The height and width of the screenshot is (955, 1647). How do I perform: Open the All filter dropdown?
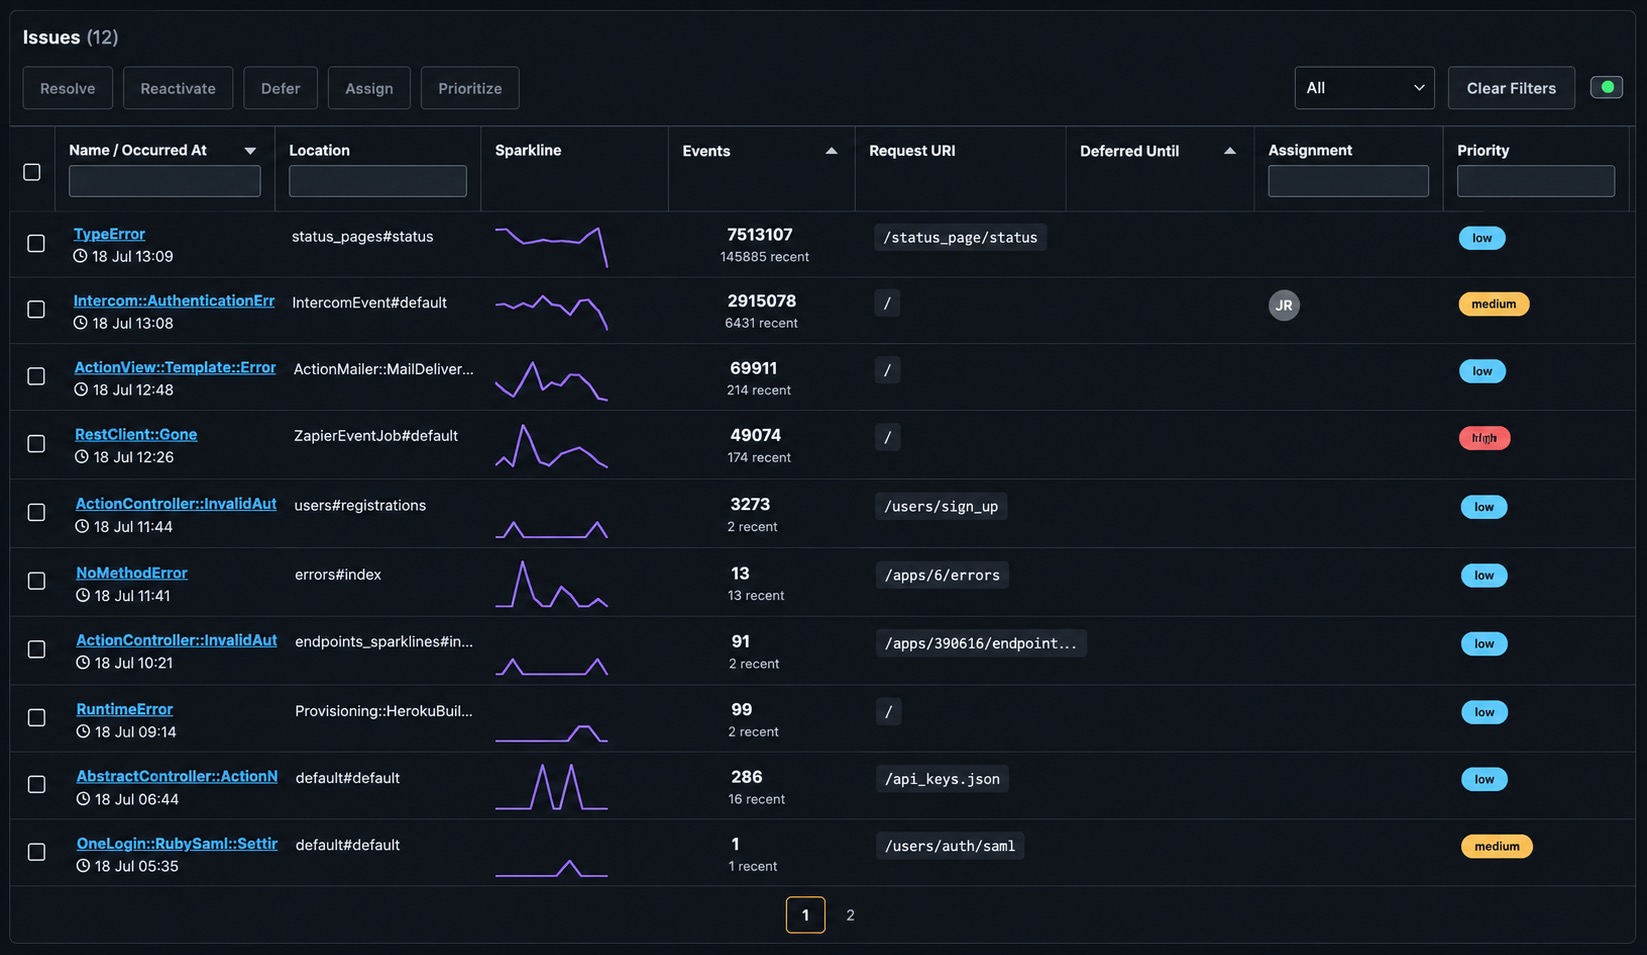point(1364,88)
